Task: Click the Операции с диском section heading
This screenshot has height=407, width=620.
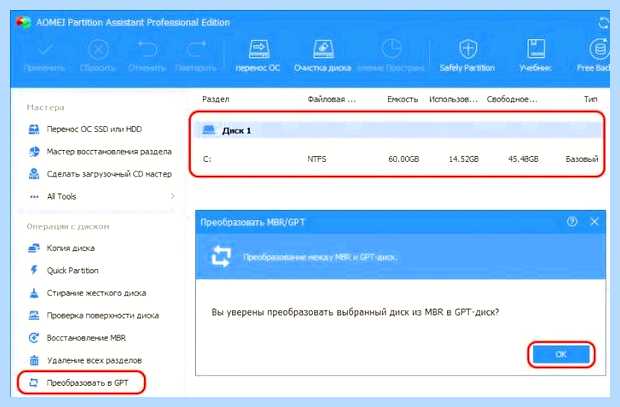Action: pyautogui.click(x=68, y=227)
